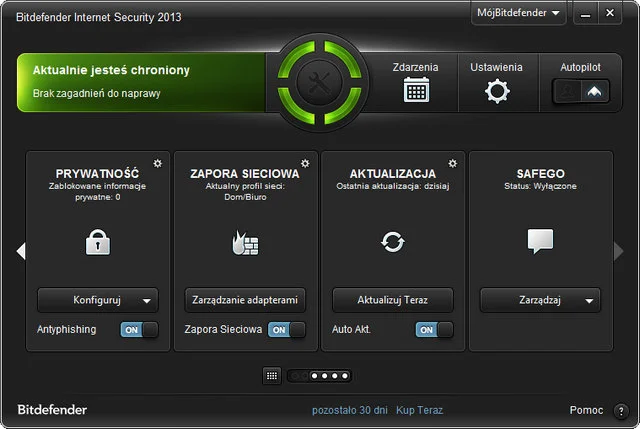Screen dimensions: 640x429
Task: Turn off Antyphishing switch
Action: pos(139,330)
